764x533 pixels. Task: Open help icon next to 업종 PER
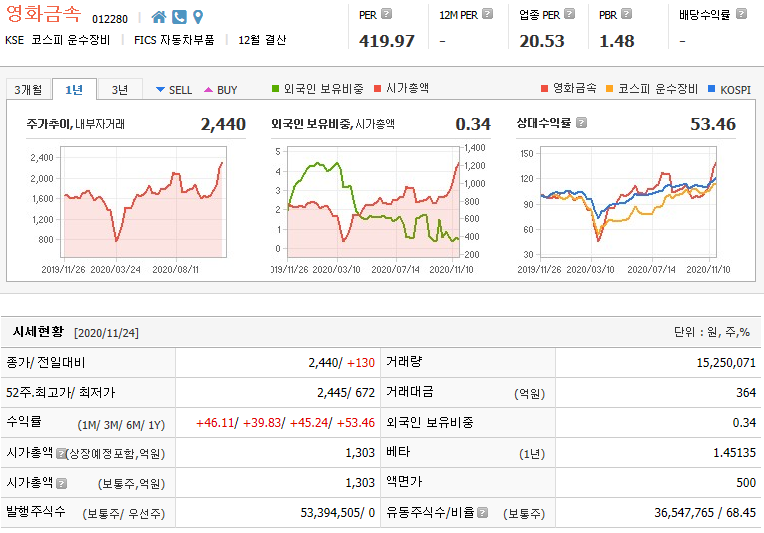pos(569,14)
